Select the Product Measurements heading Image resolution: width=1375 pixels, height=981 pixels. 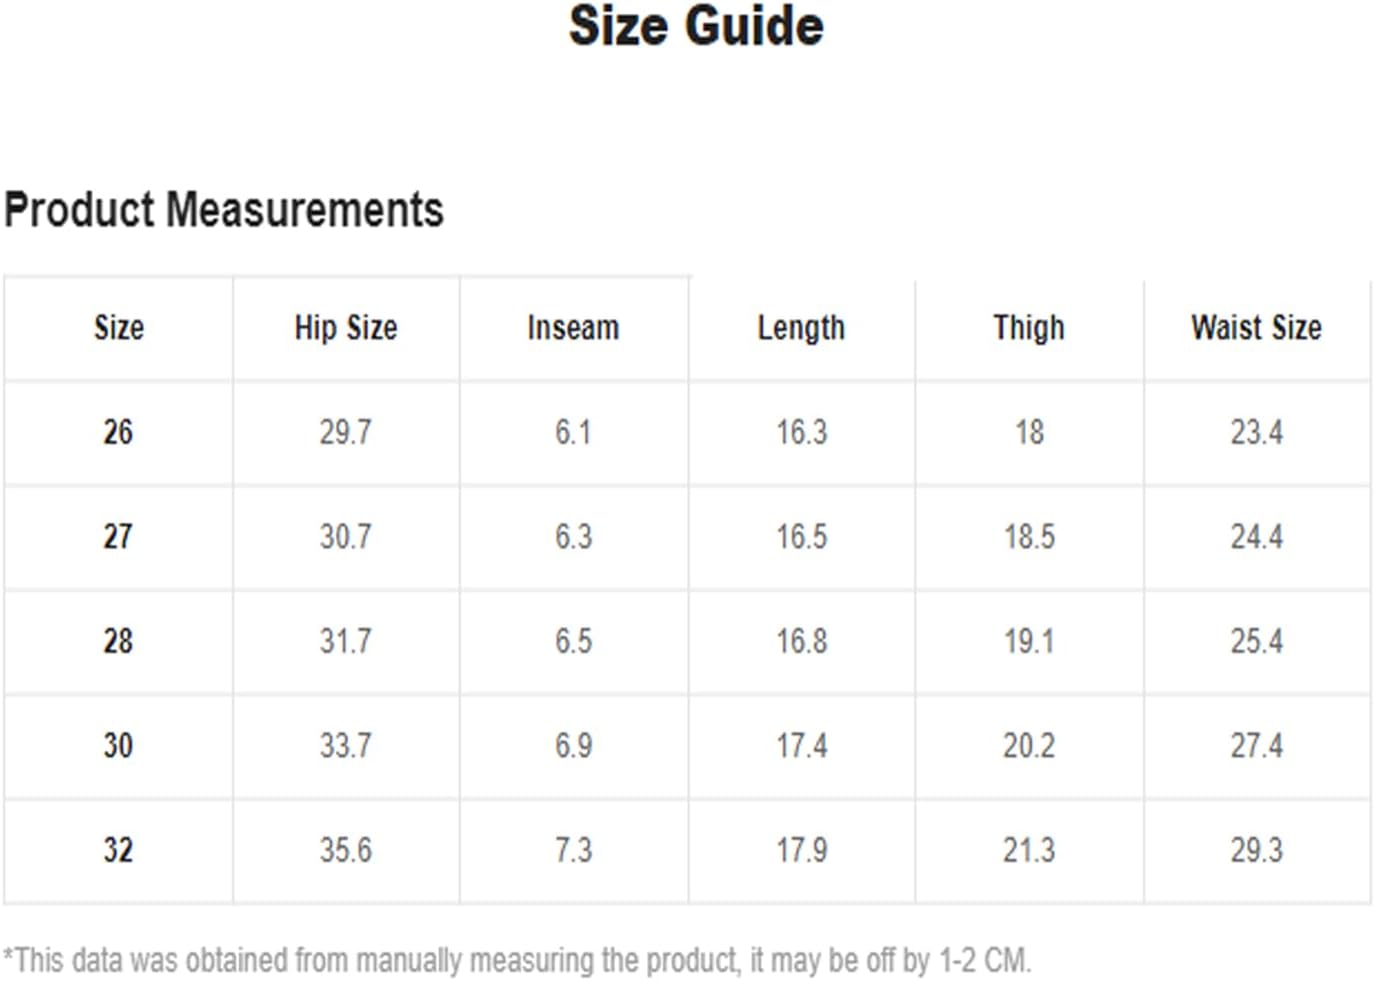pyautogui.click(x=223, y=210)
